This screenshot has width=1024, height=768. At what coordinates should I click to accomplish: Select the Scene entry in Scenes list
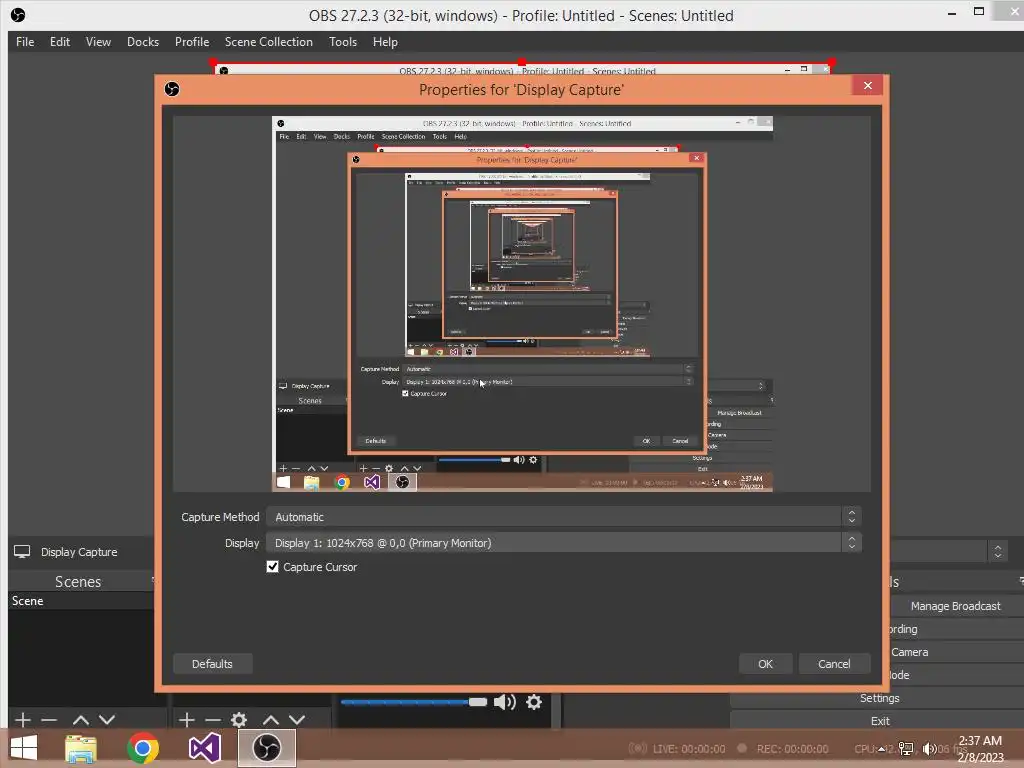81,601
